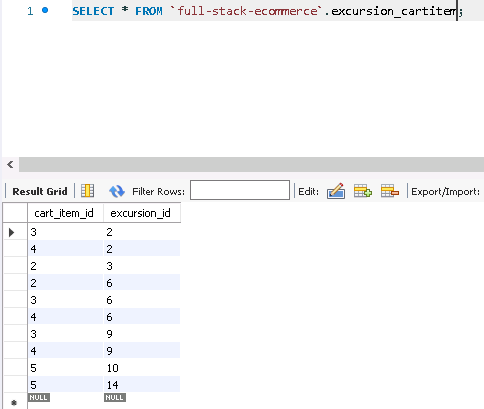The height and width of the screenshot is (409, 484).
Task: Click the NULL cell under excursion_id
Action: click(115, 397)
